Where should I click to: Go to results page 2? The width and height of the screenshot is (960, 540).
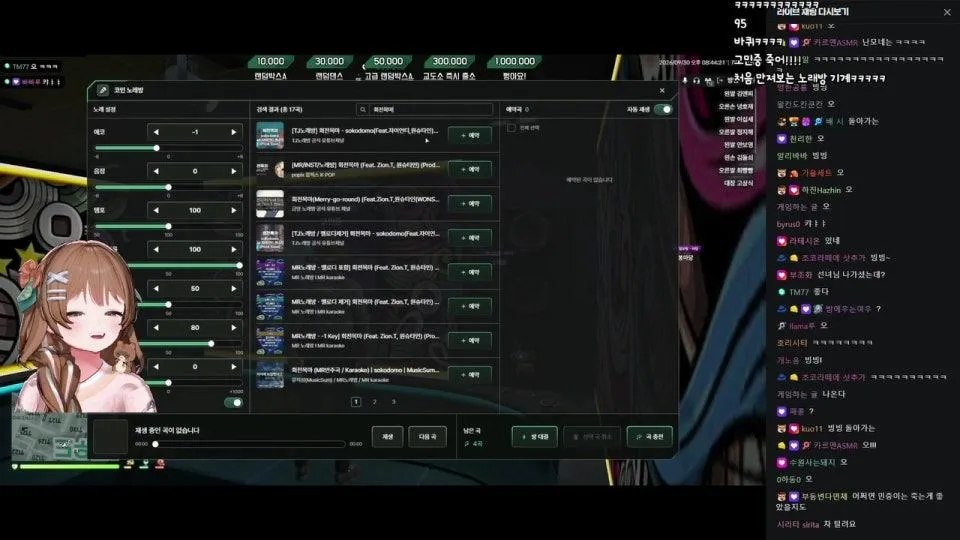[x=375, y=402]
